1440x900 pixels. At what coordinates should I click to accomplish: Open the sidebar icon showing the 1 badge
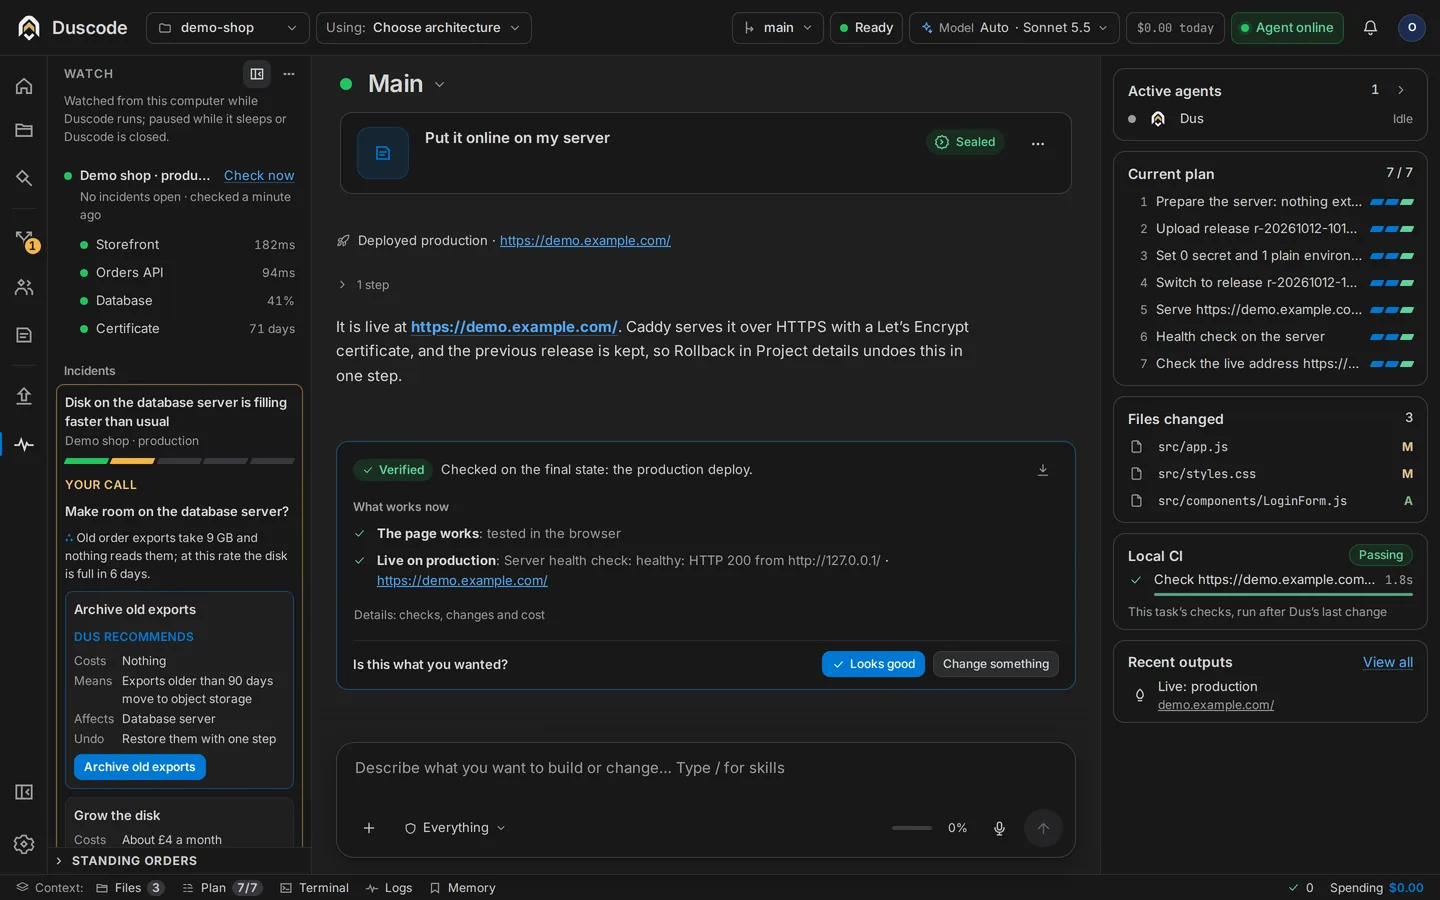(24, 240)
